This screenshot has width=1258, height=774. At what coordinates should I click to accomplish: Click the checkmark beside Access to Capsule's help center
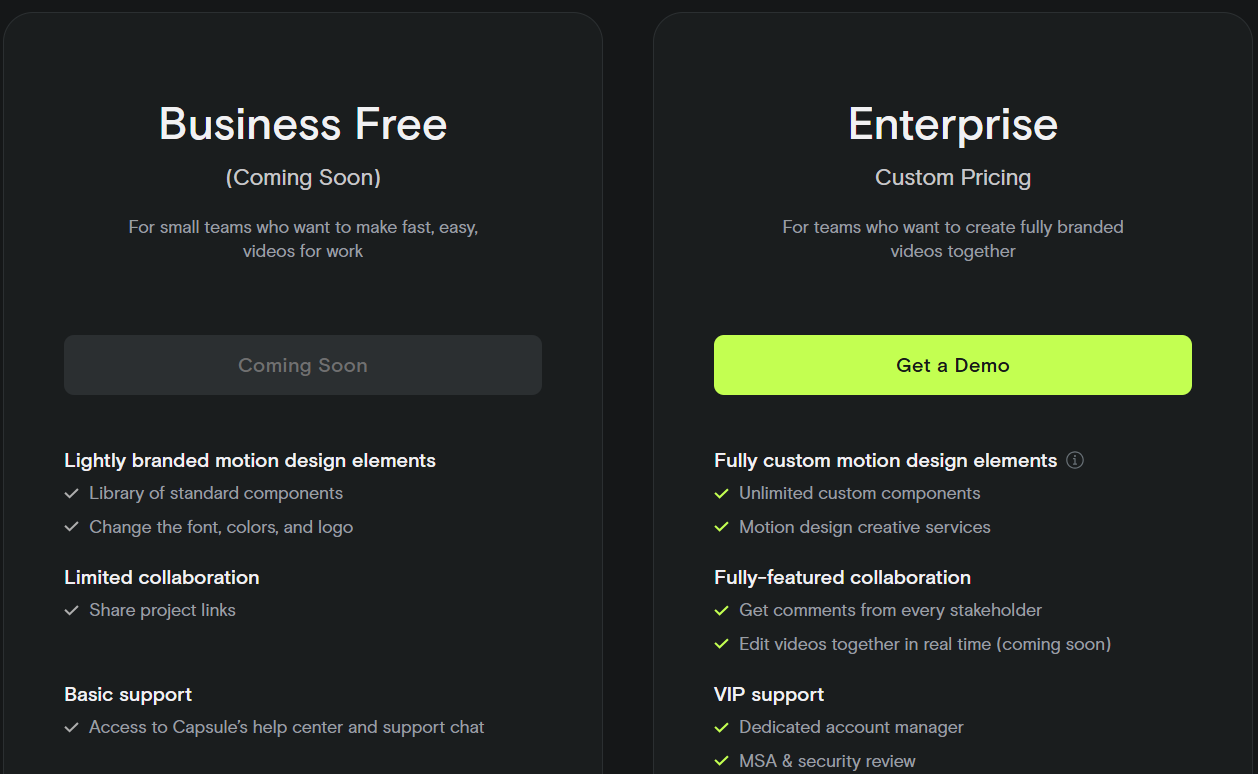click(x=72, y=728)
